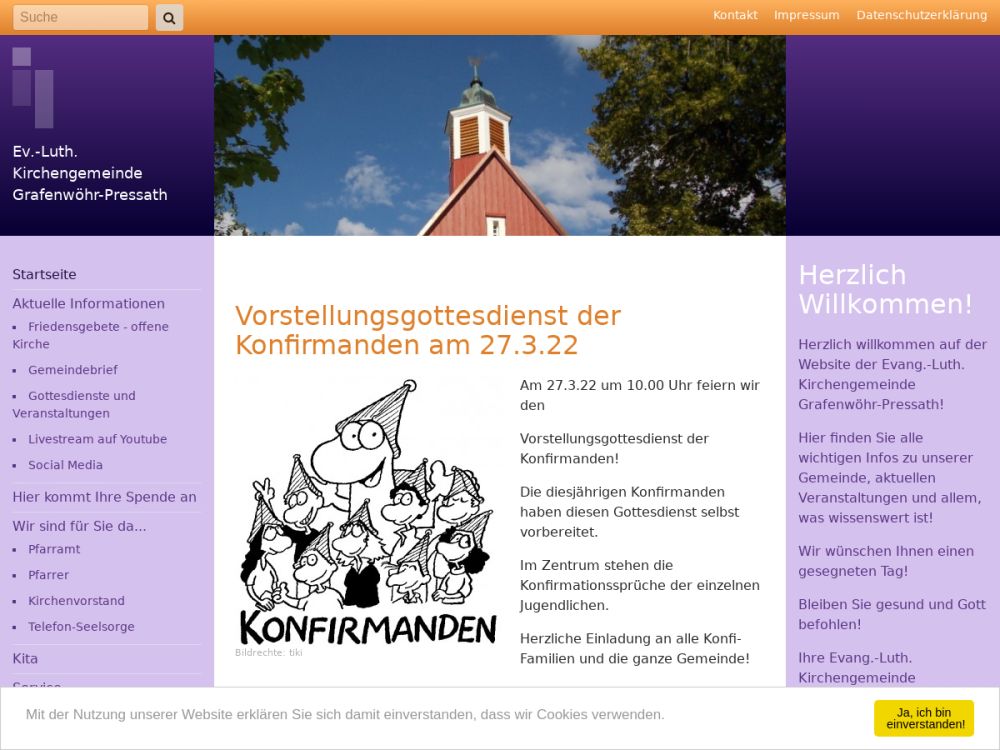Image resolution: width=1000 pixels, height=750 pixels.
Task: Select Startseite in the sidebar
Action: coord(44,274)
